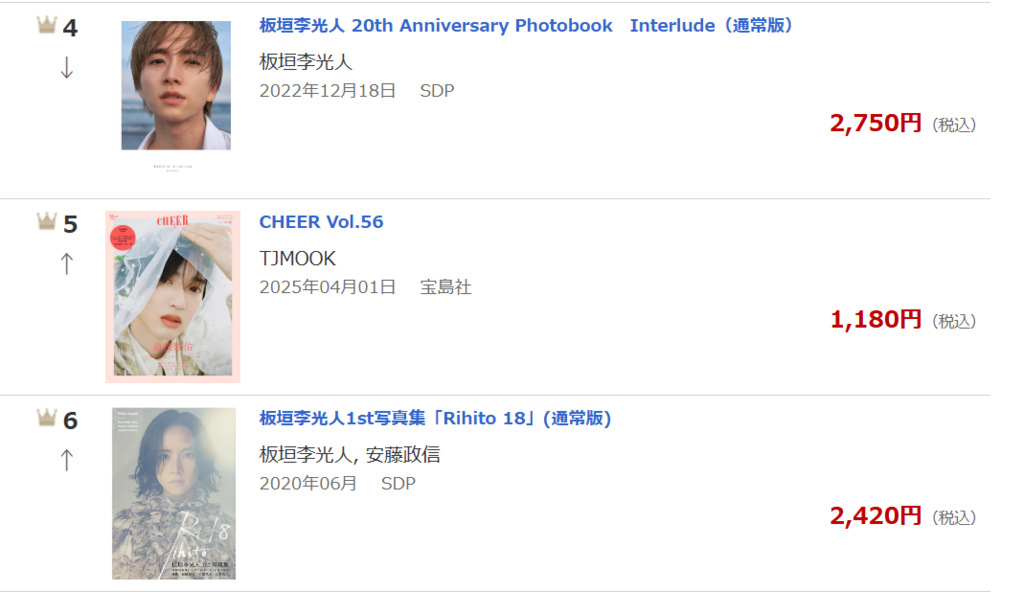1024x592 pixels.
Task: Click the 2,750円 price
Action: click(875, 123)
